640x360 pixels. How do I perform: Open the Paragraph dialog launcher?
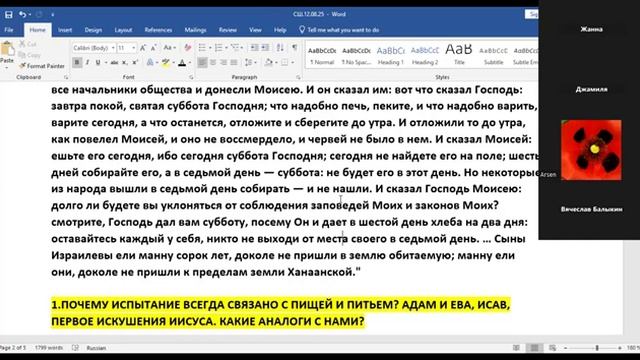pos(298,77)
